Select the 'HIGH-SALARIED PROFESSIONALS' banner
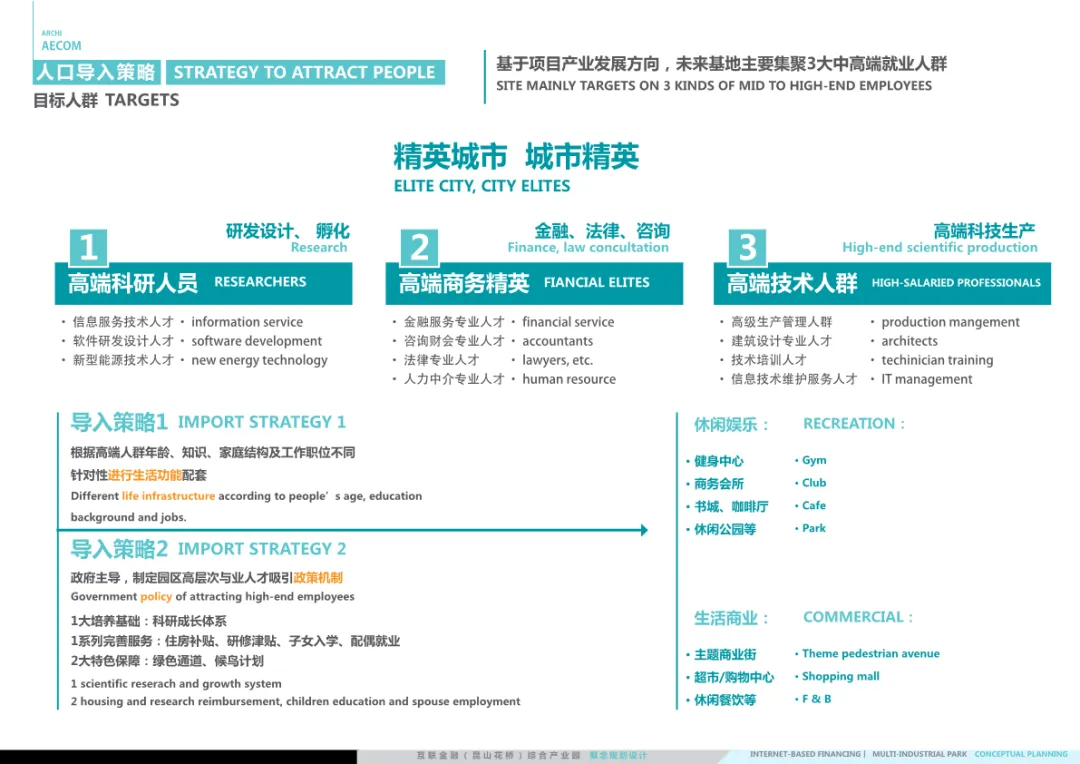This screenshot has width=1080, height=764. click(x=882, y=283)
